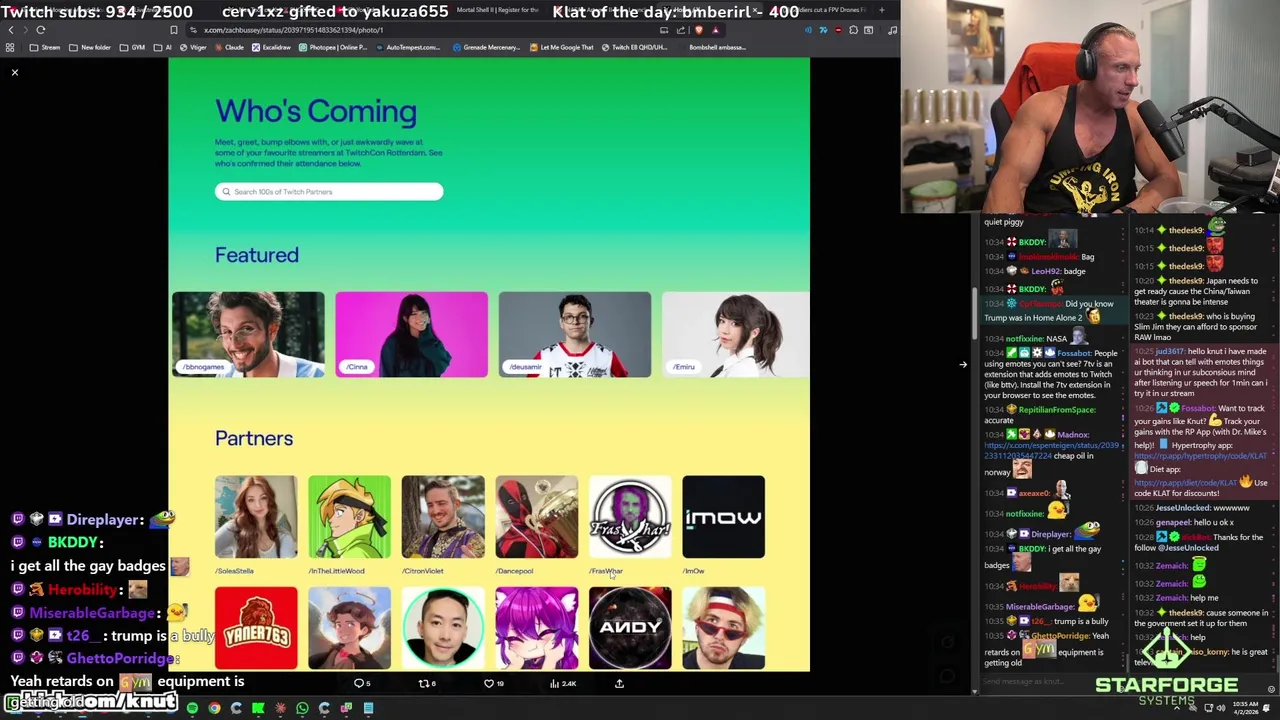Image resolution: width=1280 pixels, height=720 pixels.
Task: Click the /FrasWhar partner name link
Action: click(606, 571)
